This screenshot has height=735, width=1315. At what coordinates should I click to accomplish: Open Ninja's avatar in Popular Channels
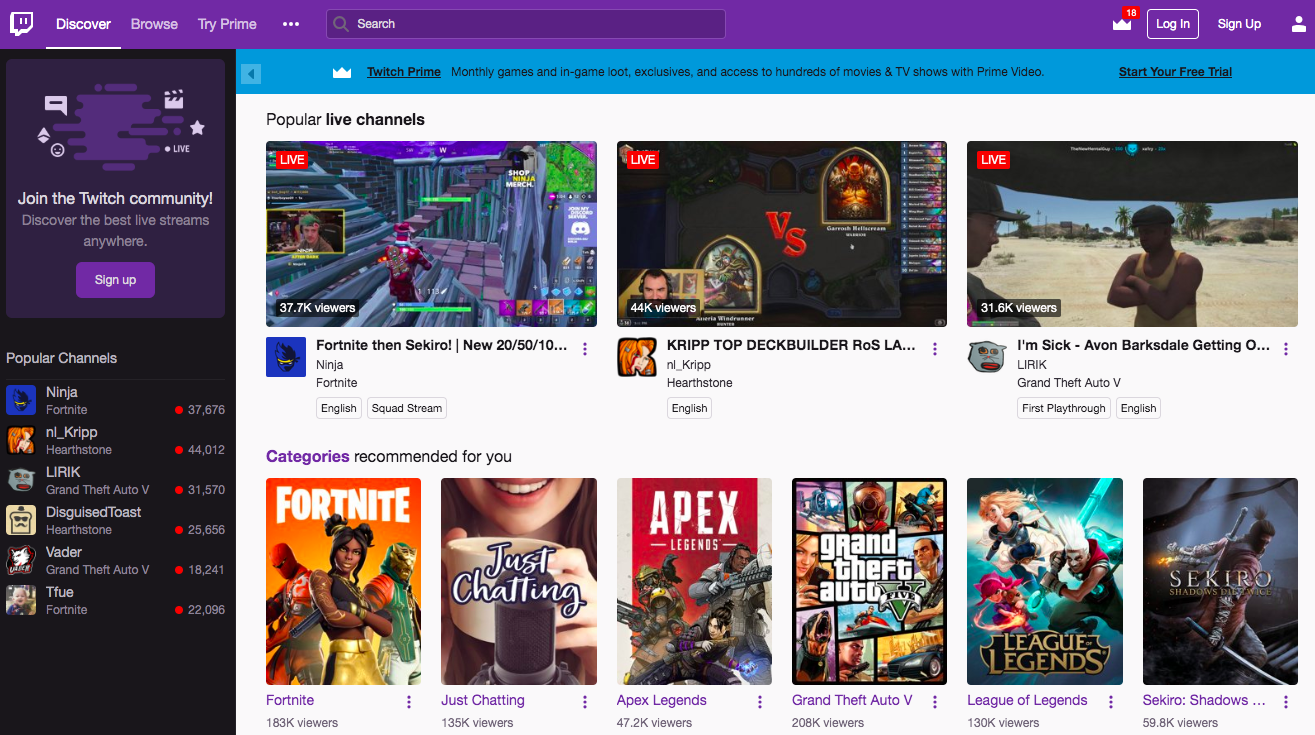point(21,400)
